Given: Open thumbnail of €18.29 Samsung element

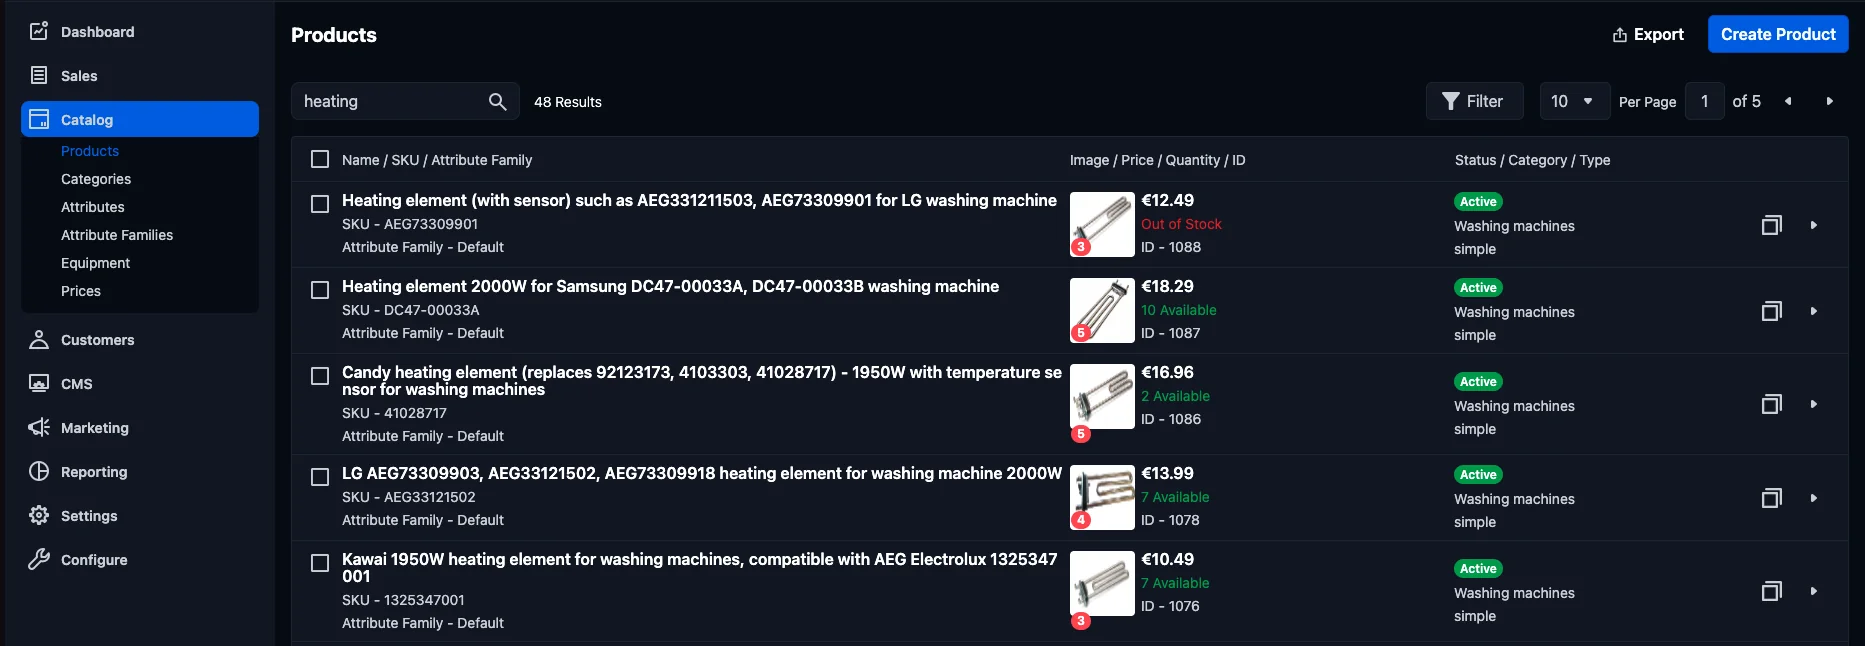Looking at the screenshot, I should pyautogui.click(x=1102, y=310).
